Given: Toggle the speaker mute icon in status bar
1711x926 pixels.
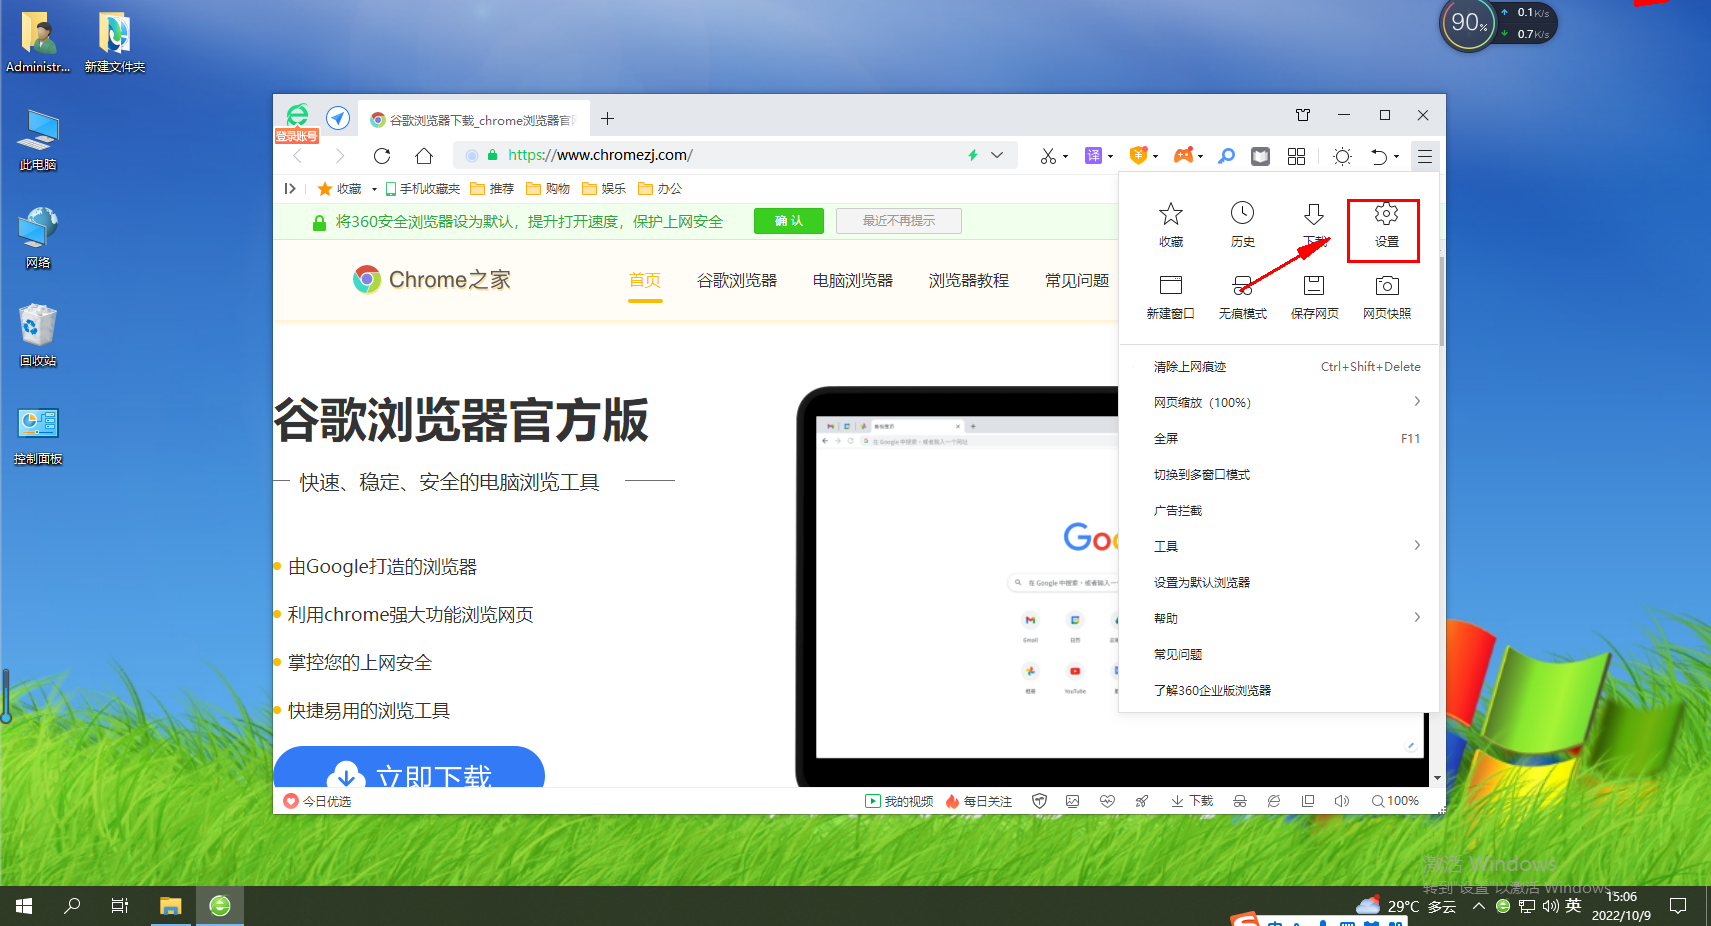Looking at the screenshot, I should (1342, 801).
